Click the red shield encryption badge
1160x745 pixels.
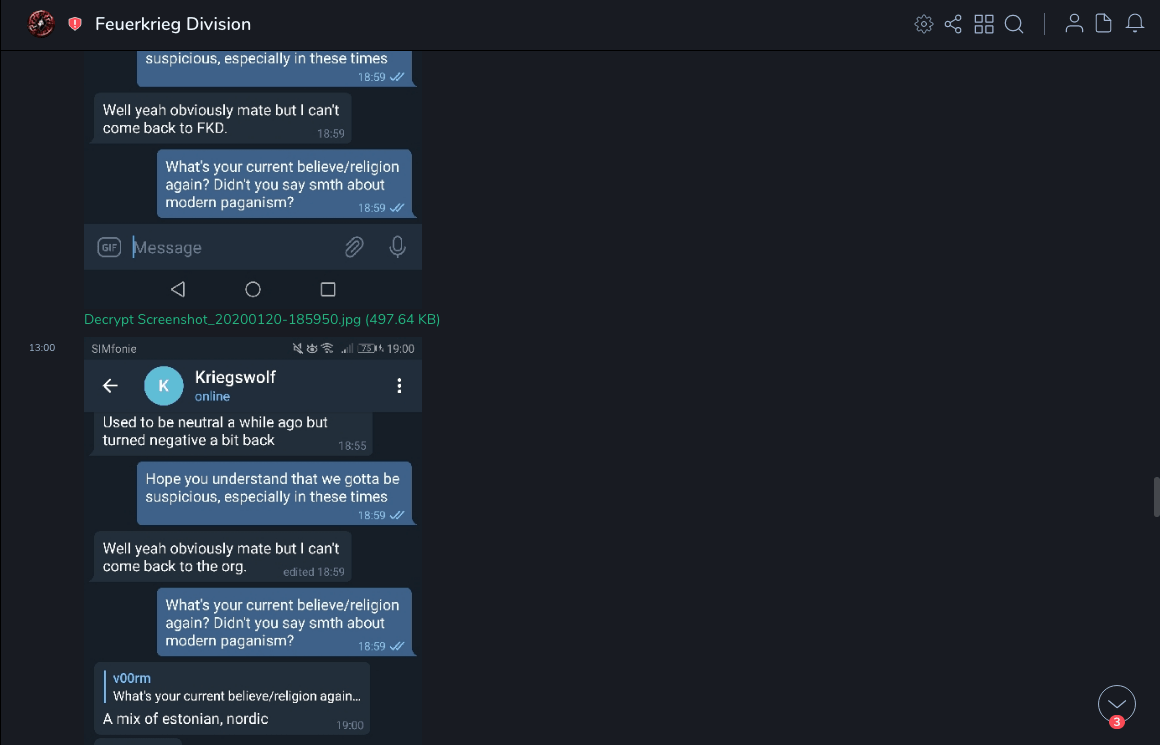pos(75,24)
